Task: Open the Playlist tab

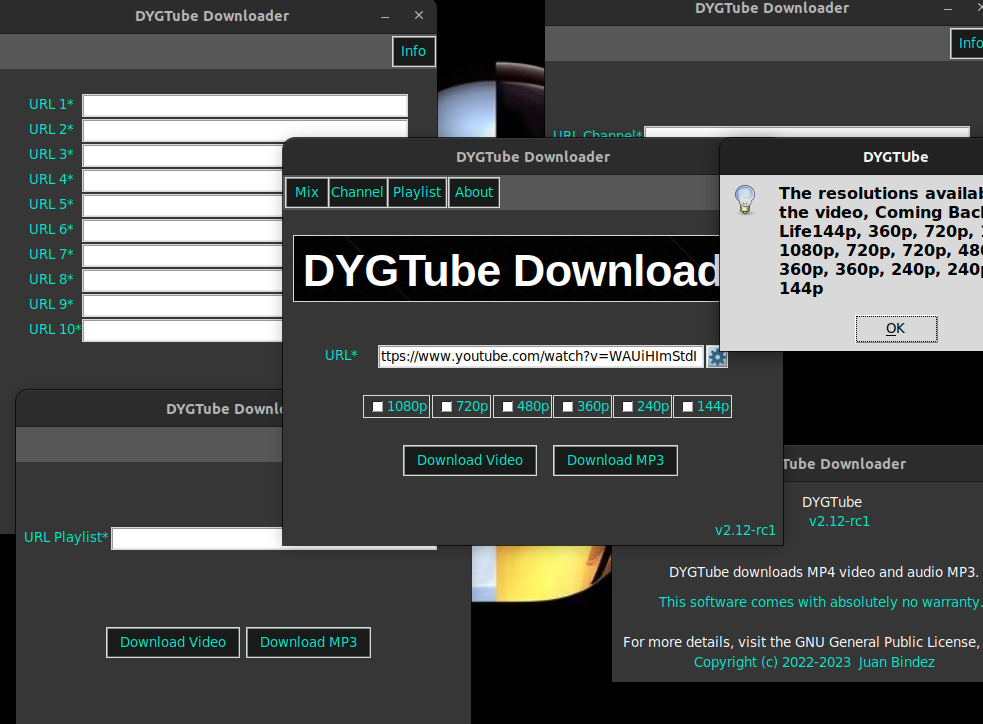Action: pyautogui.click(x=417, y=192)
